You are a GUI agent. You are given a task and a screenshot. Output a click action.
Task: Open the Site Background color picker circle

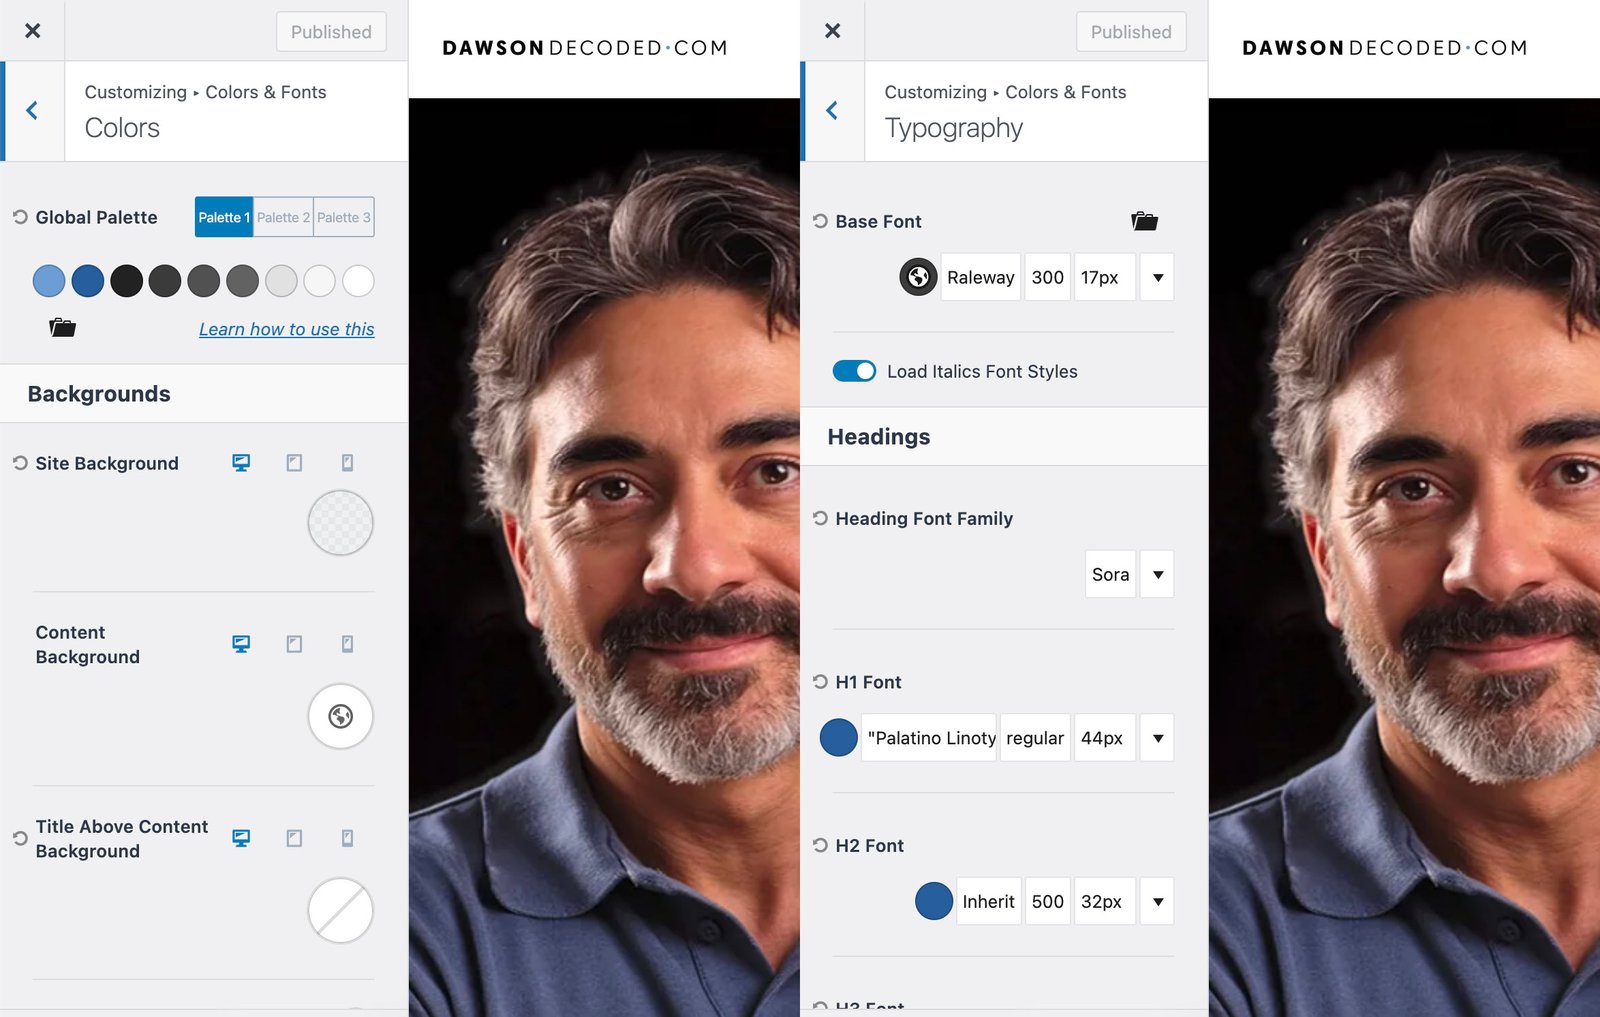click(x=340, y=523)
